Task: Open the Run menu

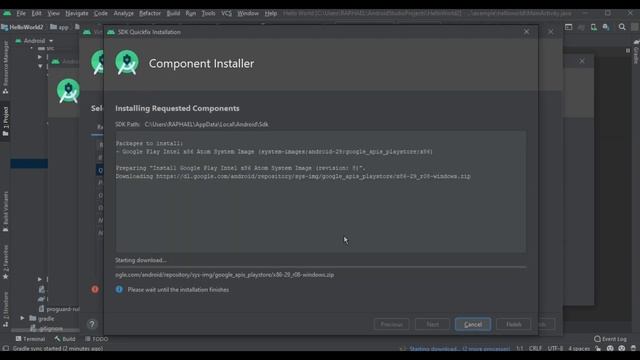Action: (191, 13)
